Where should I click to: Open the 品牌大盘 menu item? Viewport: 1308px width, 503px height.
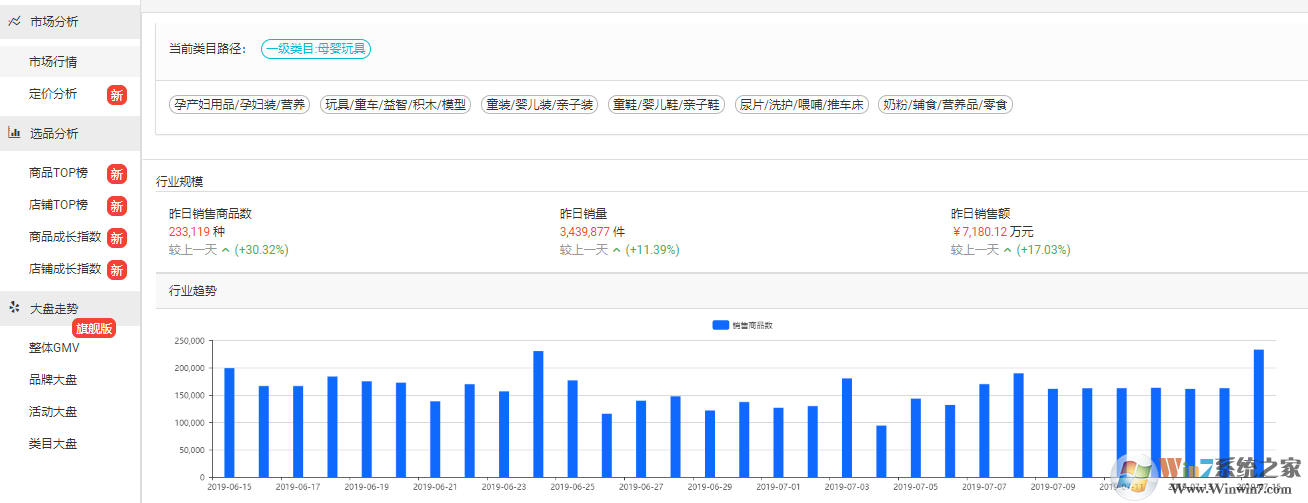(x=53, y=380)
